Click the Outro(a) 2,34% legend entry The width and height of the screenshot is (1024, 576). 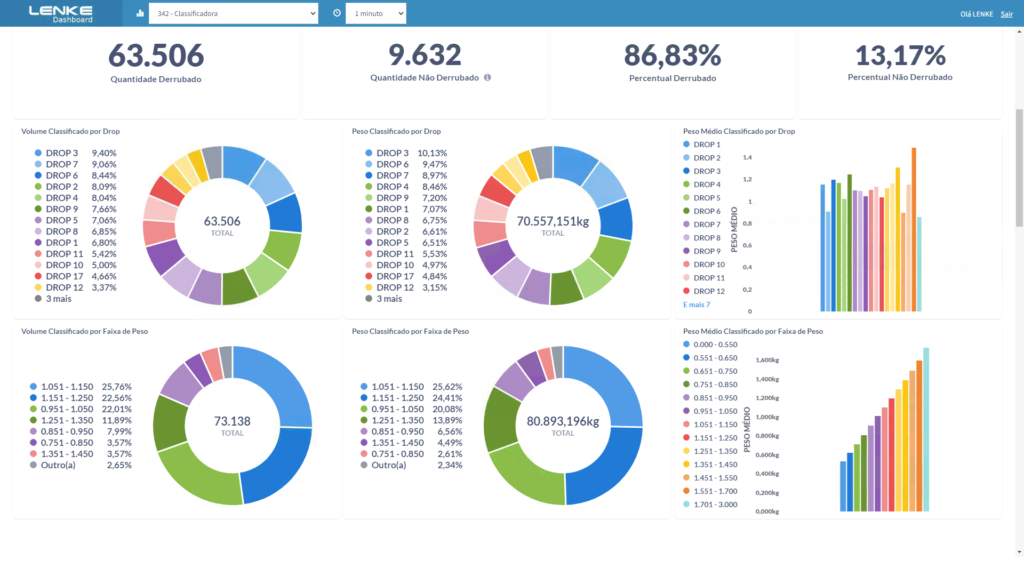(411, 465)
